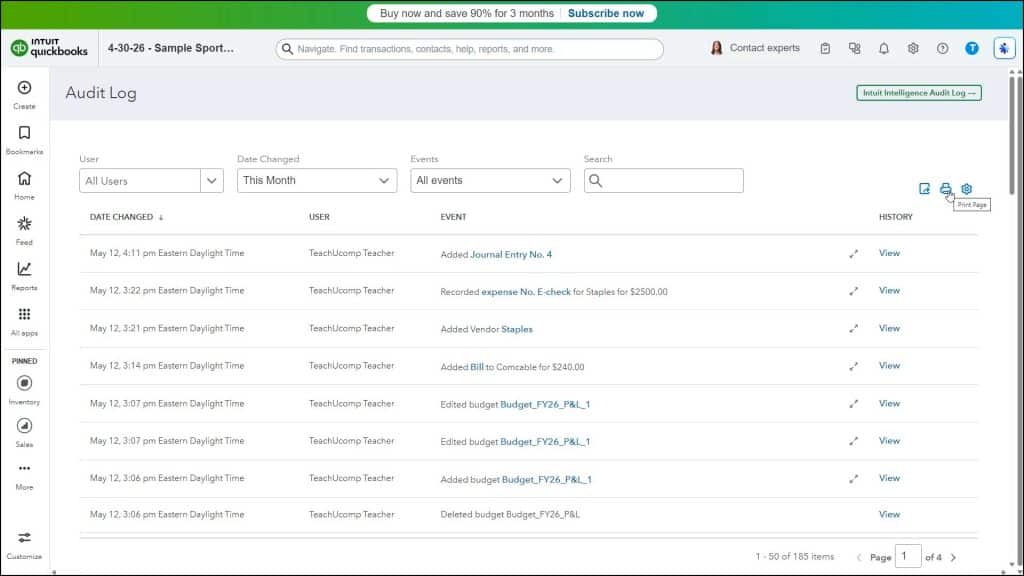Go to the next page arrow
Screen dimensions: 1024x576
953,558
